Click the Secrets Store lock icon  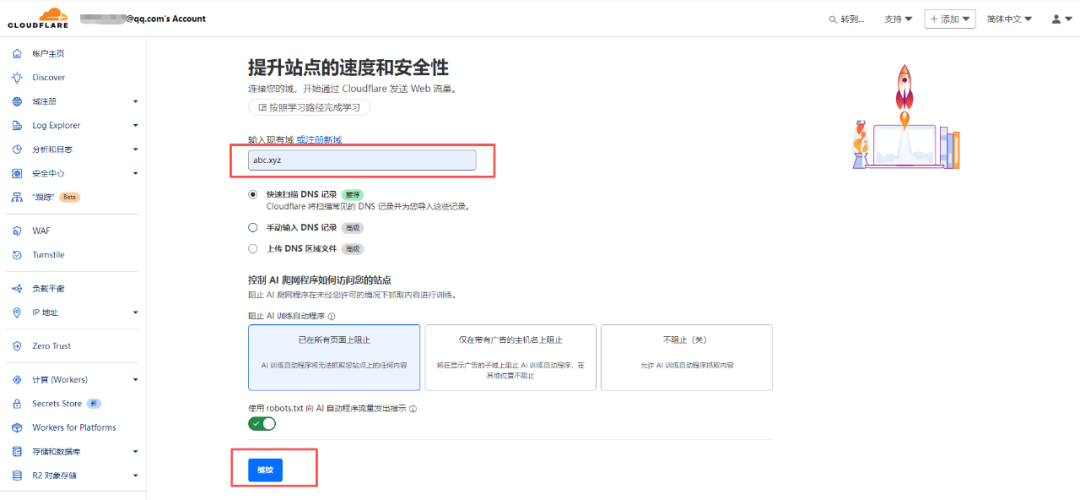(x=17, y=404)
